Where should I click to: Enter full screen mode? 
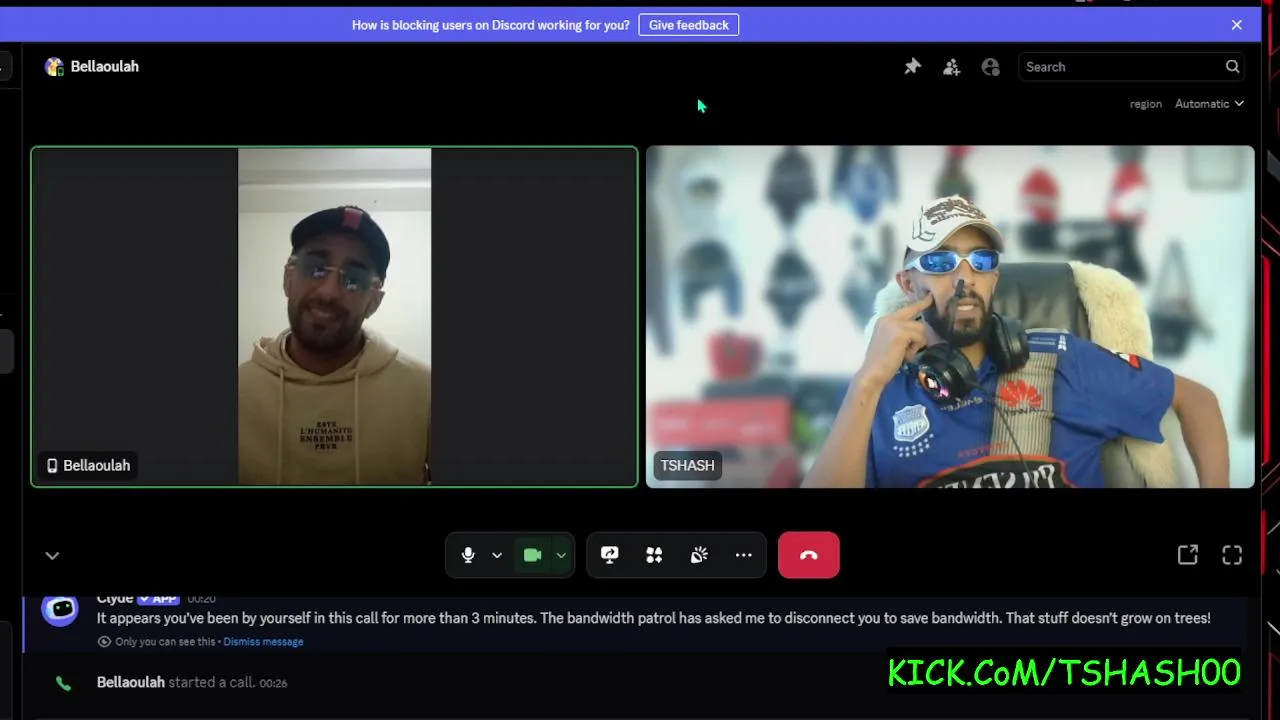tap(1232, 555)
